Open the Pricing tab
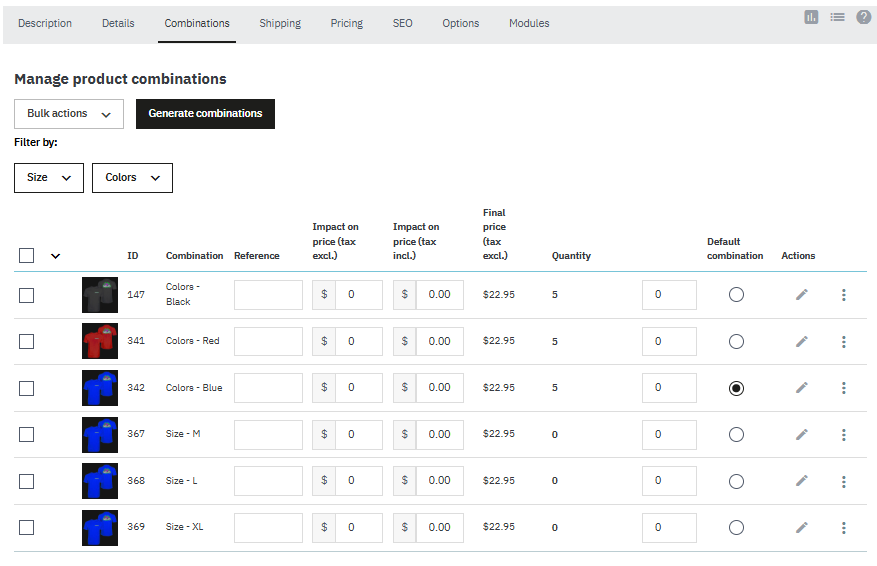Viewport: 877px width, 566px height. click(x=347, y=23)
